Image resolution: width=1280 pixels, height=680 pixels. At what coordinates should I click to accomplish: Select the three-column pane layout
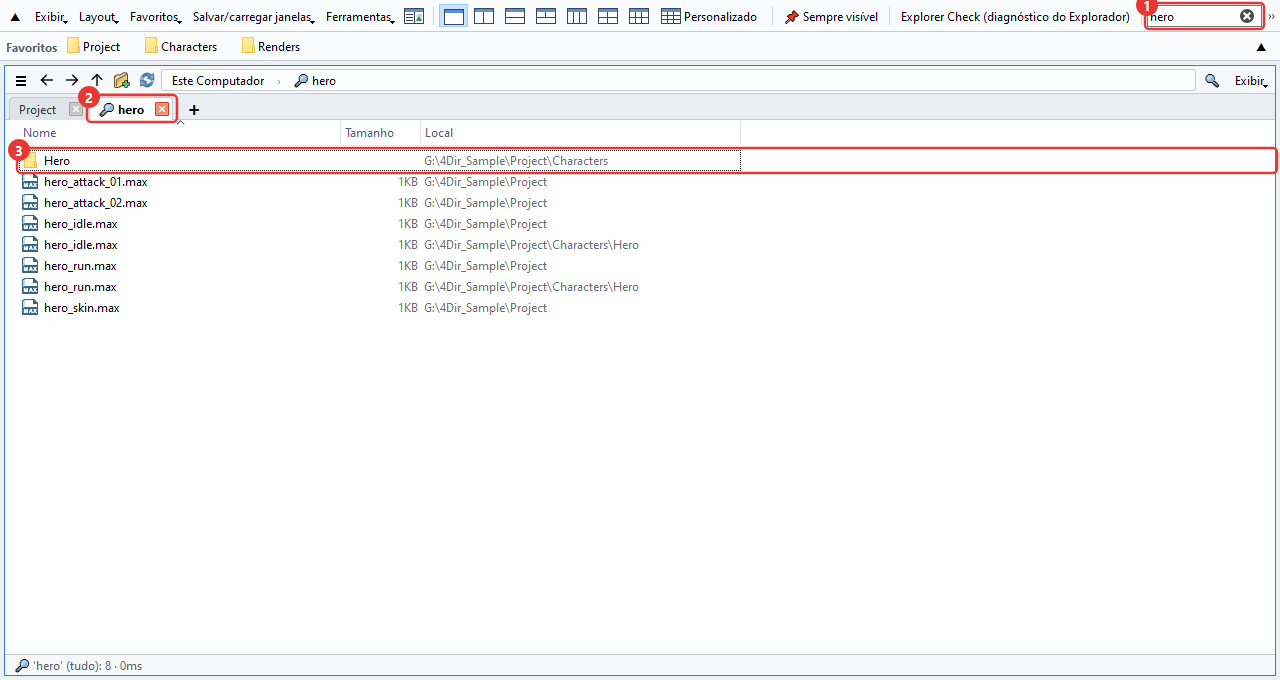click(577, 17)
